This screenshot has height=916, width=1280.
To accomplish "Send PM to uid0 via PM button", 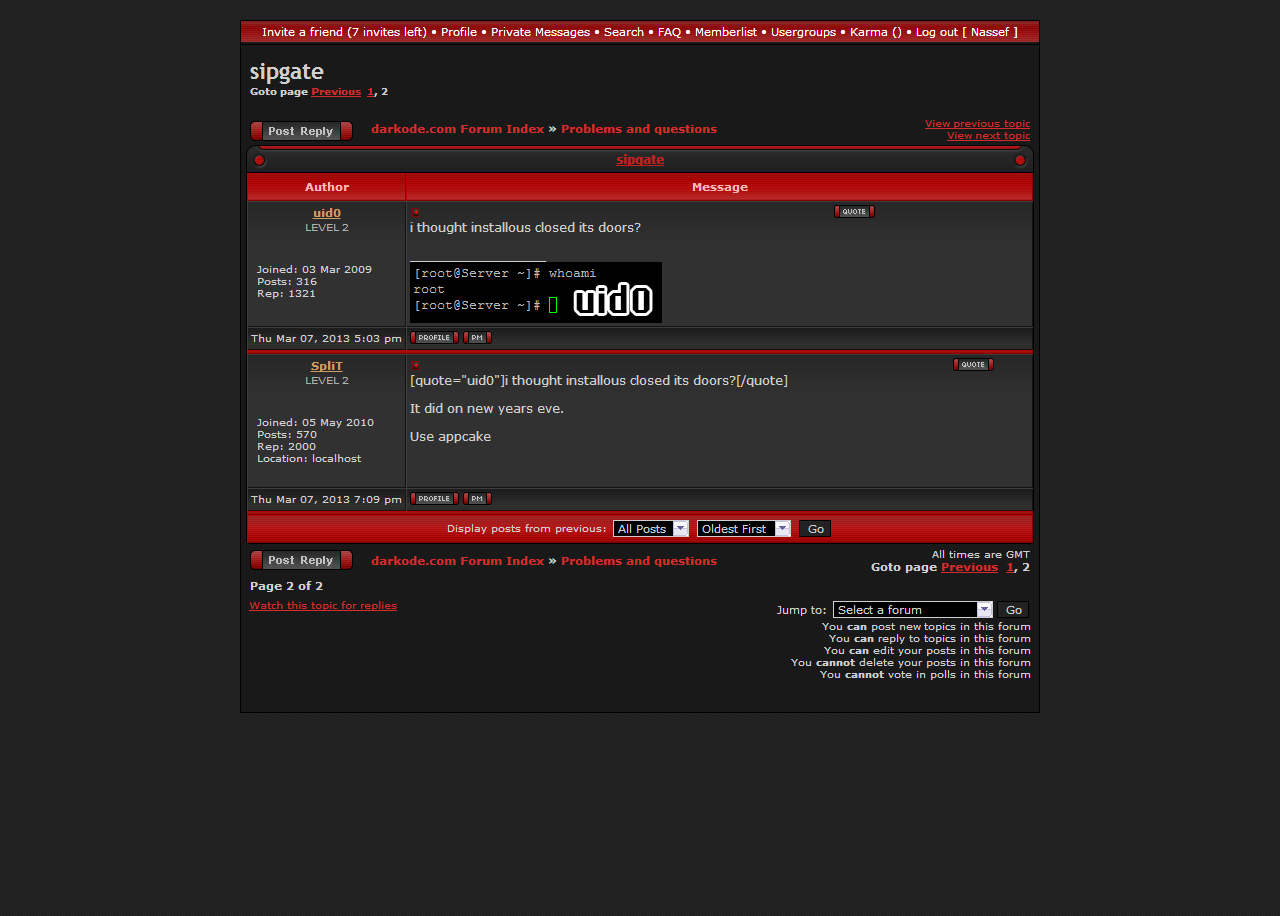I will click(477, 338).
